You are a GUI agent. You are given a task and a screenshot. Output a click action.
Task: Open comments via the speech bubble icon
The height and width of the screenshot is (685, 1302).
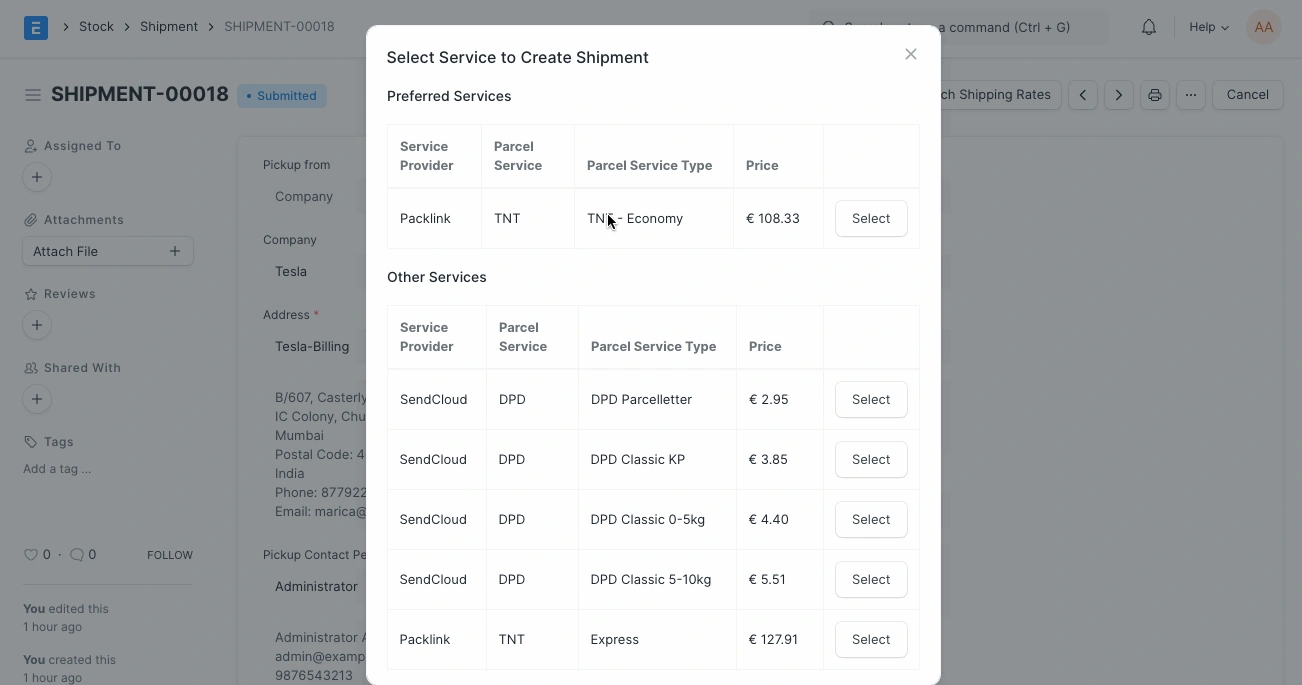(x=78, y=554)
